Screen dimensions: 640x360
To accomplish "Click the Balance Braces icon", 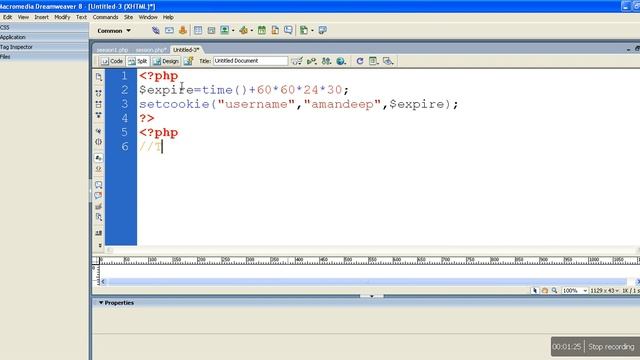I will pyautogui.click(x=99, y=142).
